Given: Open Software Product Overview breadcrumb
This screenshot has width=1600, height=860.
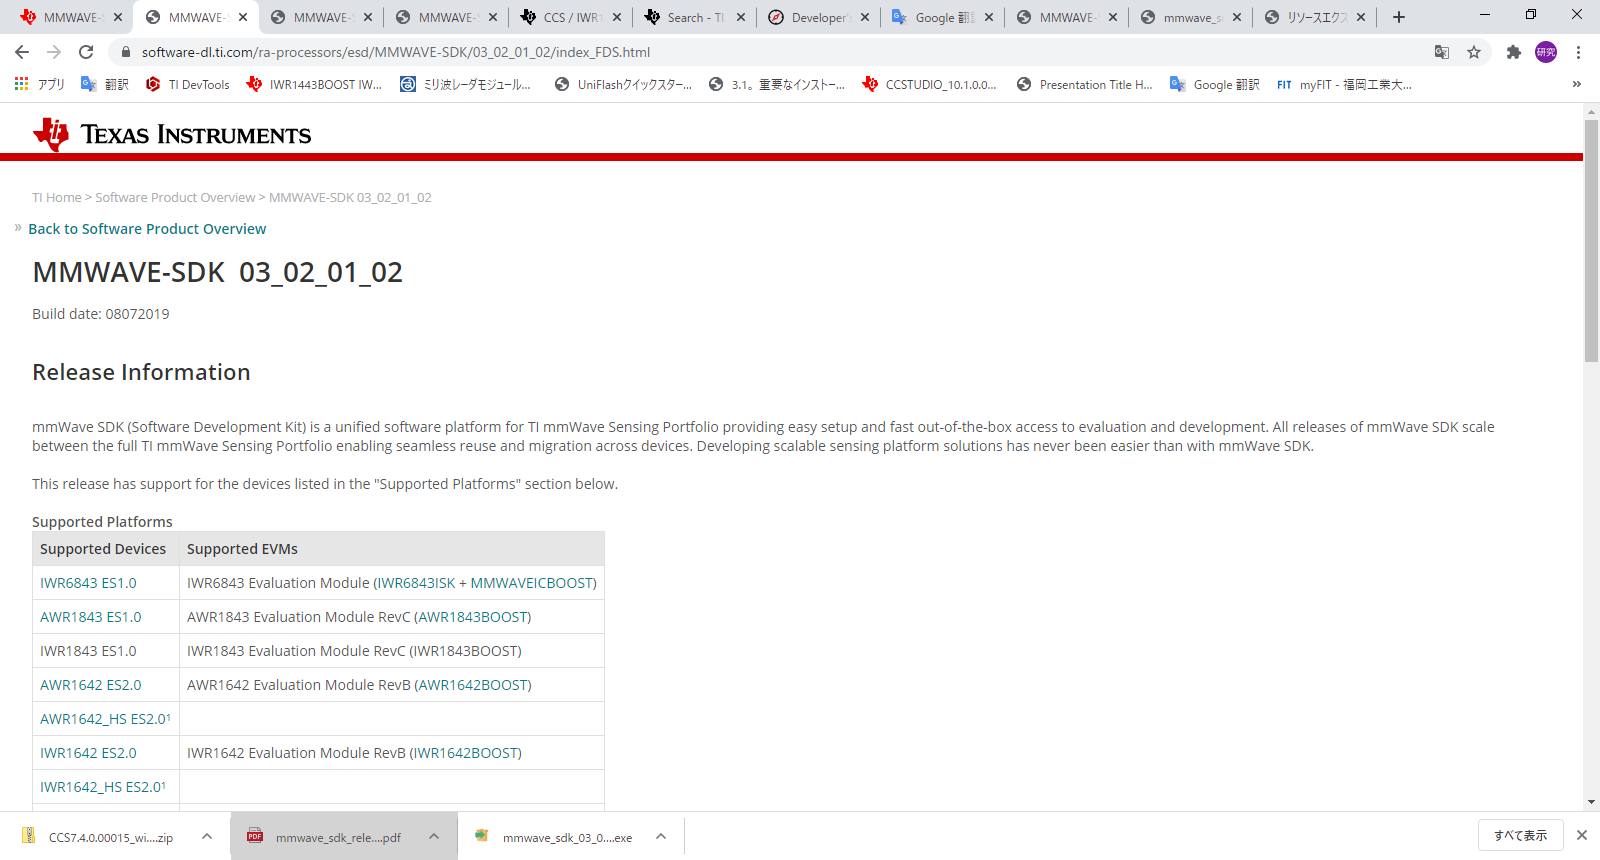Looking at the screenshot, I should tap(175, 198).
